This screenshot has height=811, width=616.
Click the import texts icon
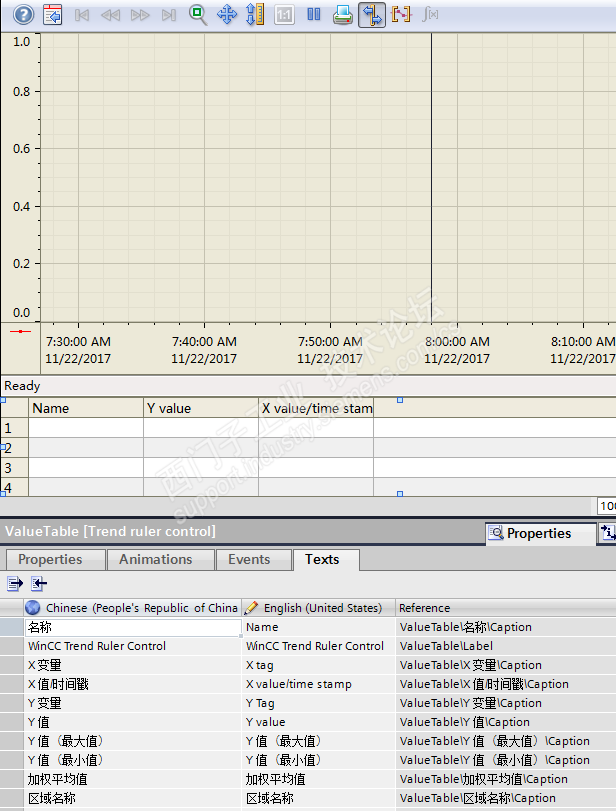click(x=39, y=584)
